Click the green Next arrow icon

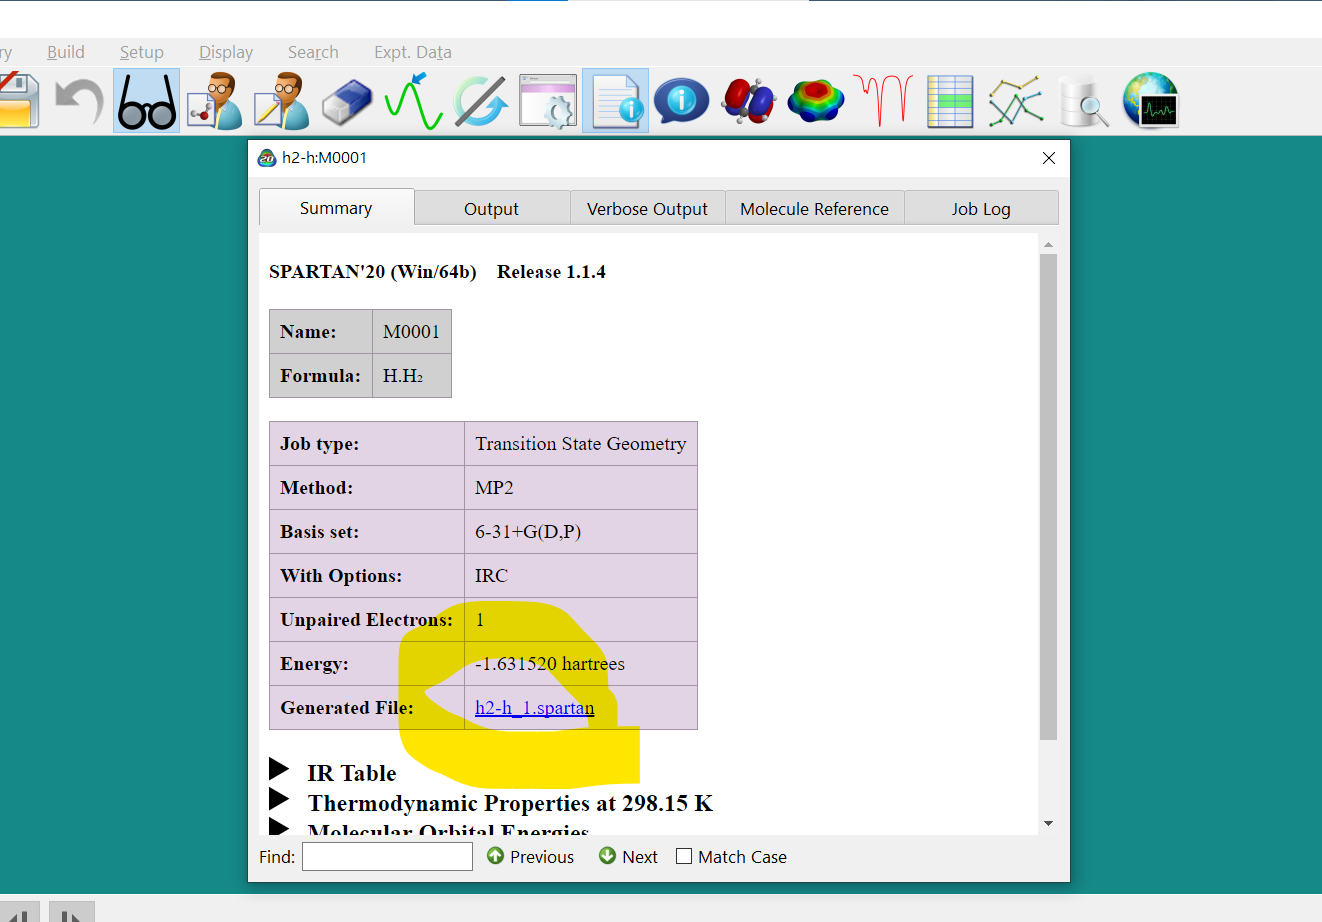tap(607, 856)
